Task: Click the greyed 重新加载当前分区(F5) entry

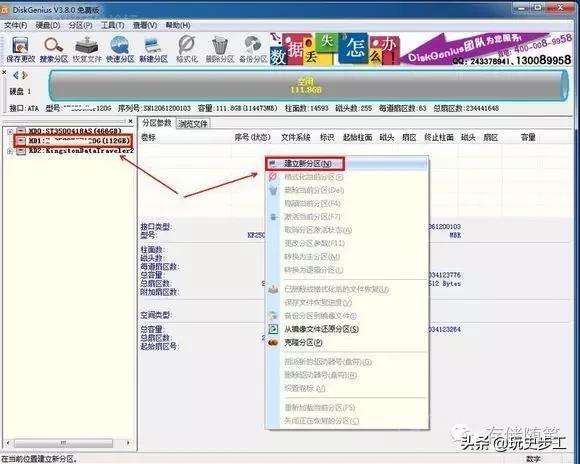Action: pos(347,408)
